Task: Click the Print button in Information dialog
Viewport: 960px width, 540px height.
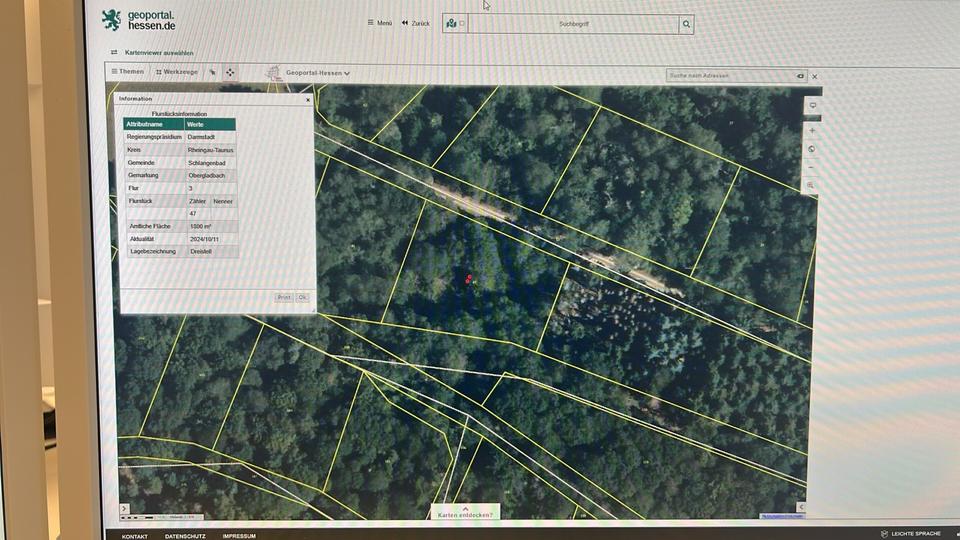Action: point(284,297)
